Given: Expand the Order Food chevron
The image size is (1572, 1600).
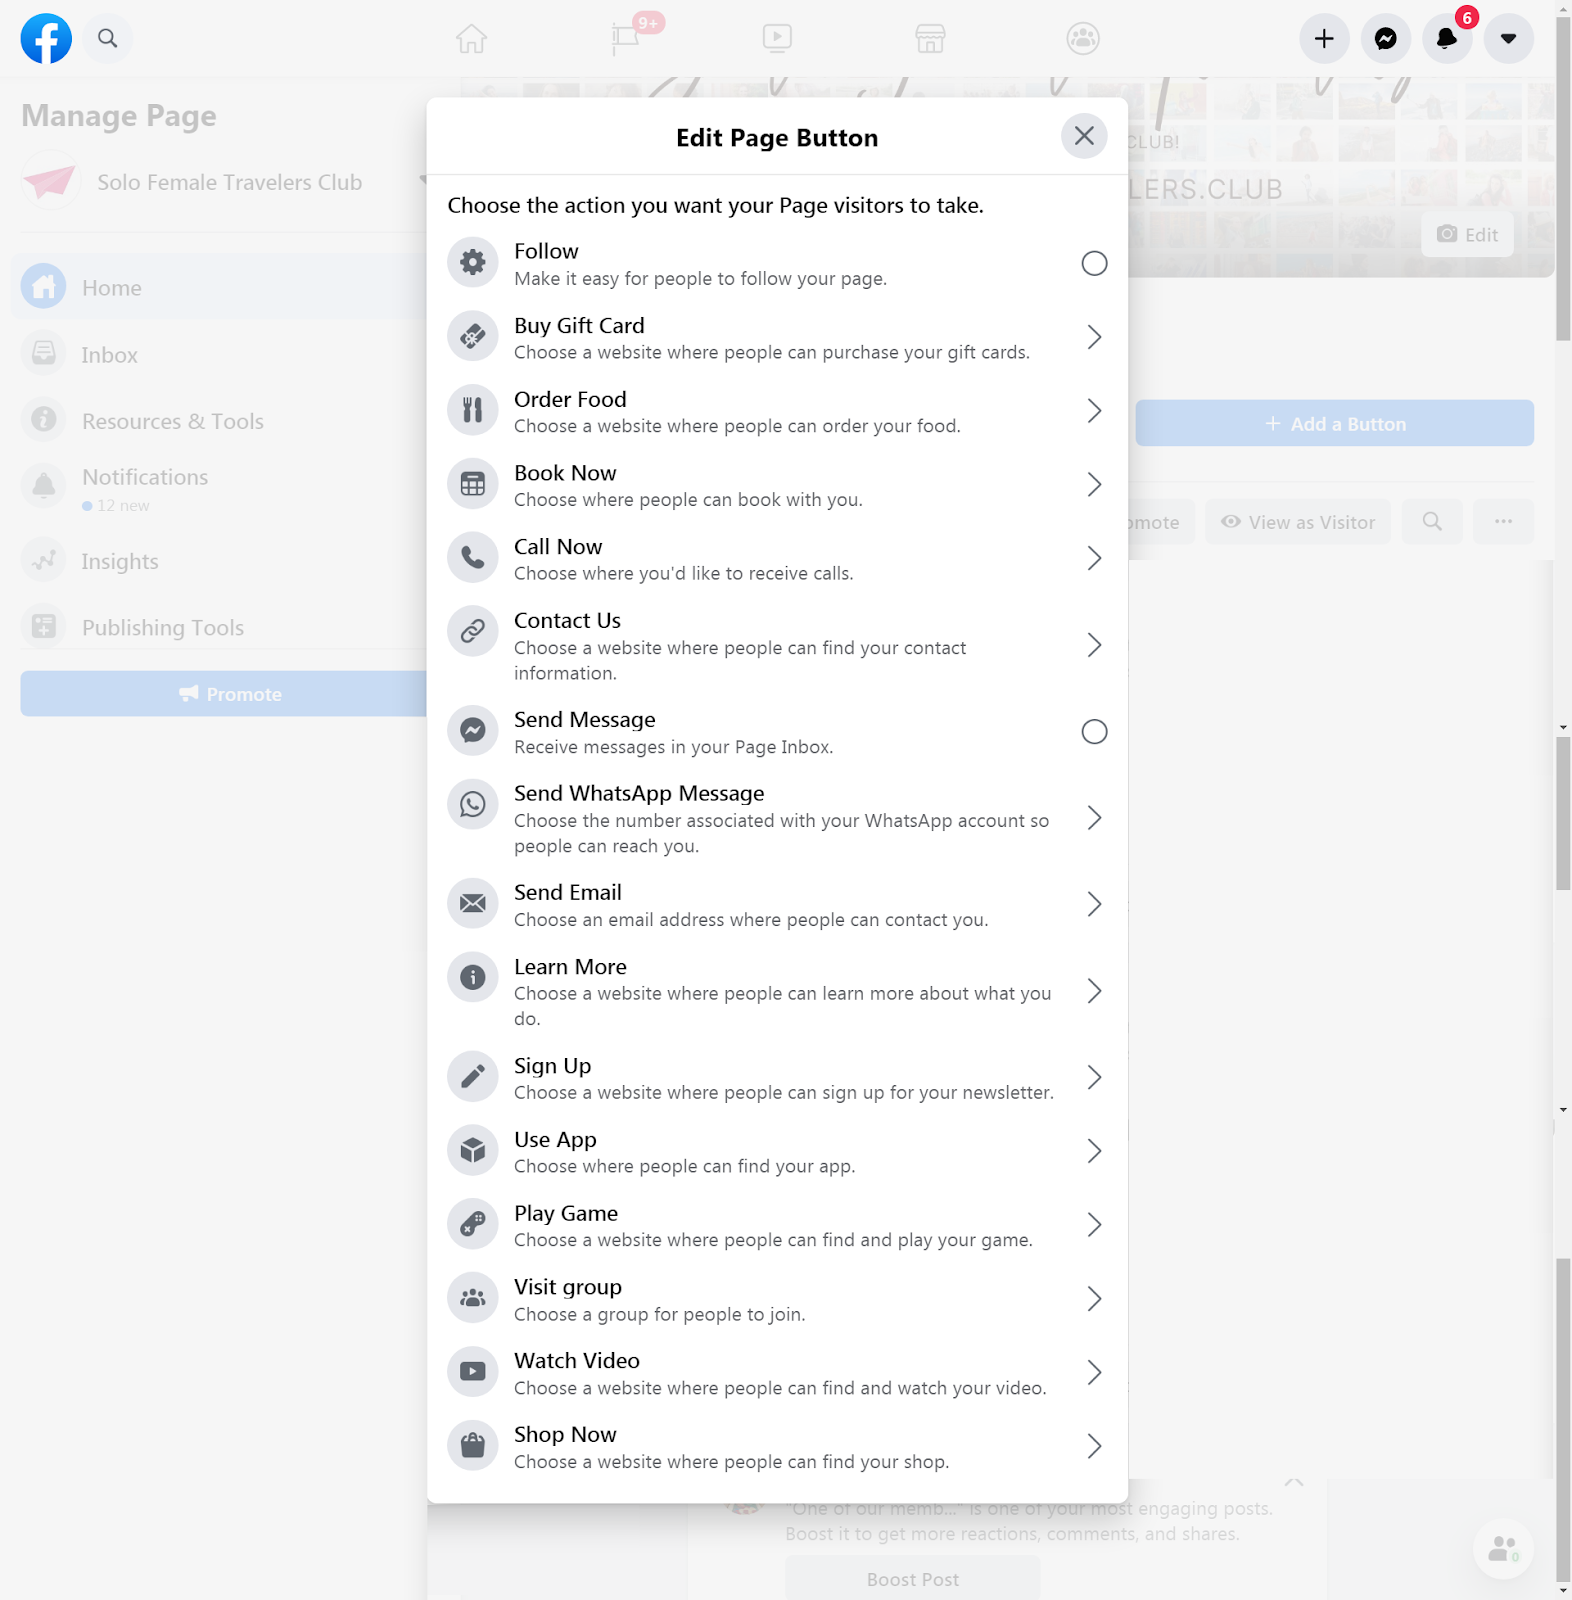Looking at the screenshot, I should coord(1095,411).
